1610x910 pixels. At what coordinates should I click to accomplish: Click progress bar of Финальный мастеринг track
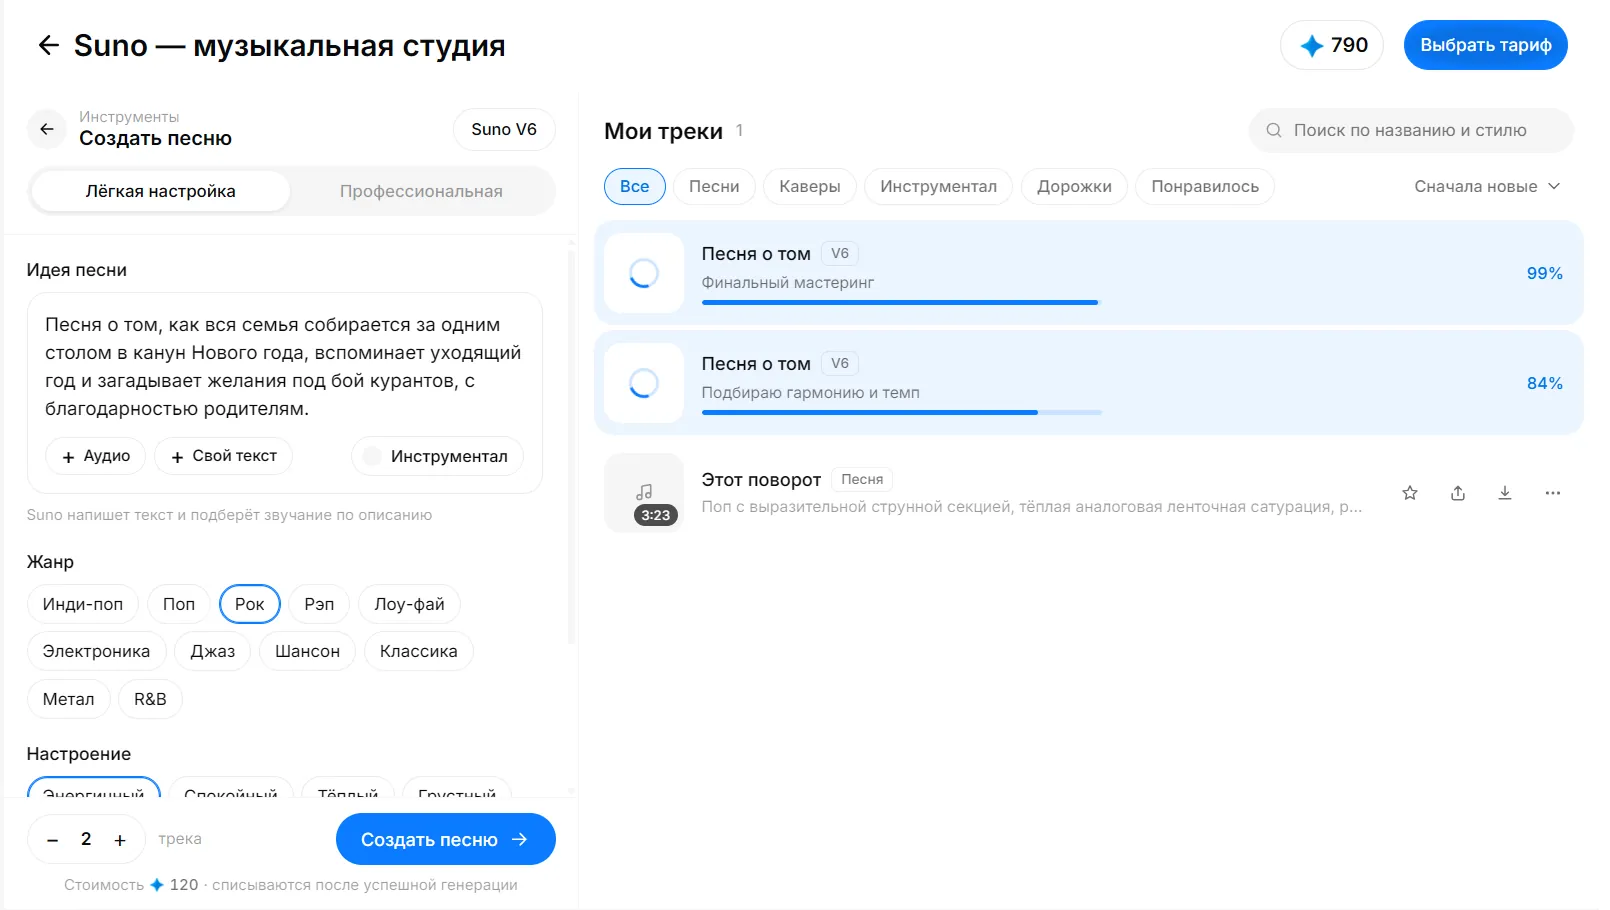[x=901, y=302]
